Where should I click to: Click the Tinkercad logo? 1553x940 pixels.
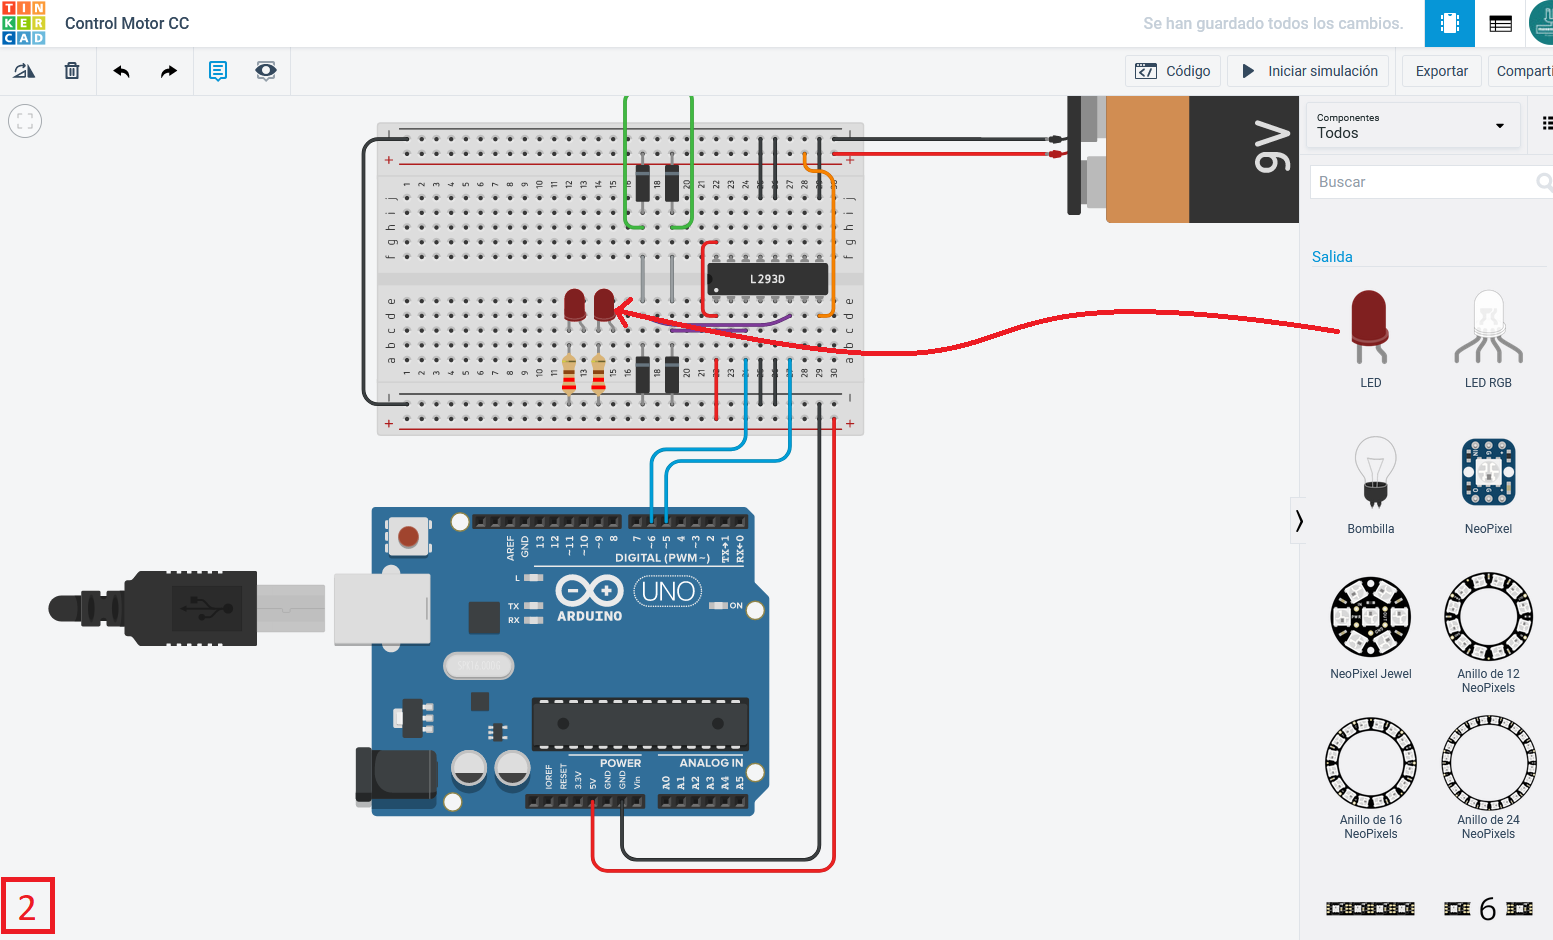point(24,23)
